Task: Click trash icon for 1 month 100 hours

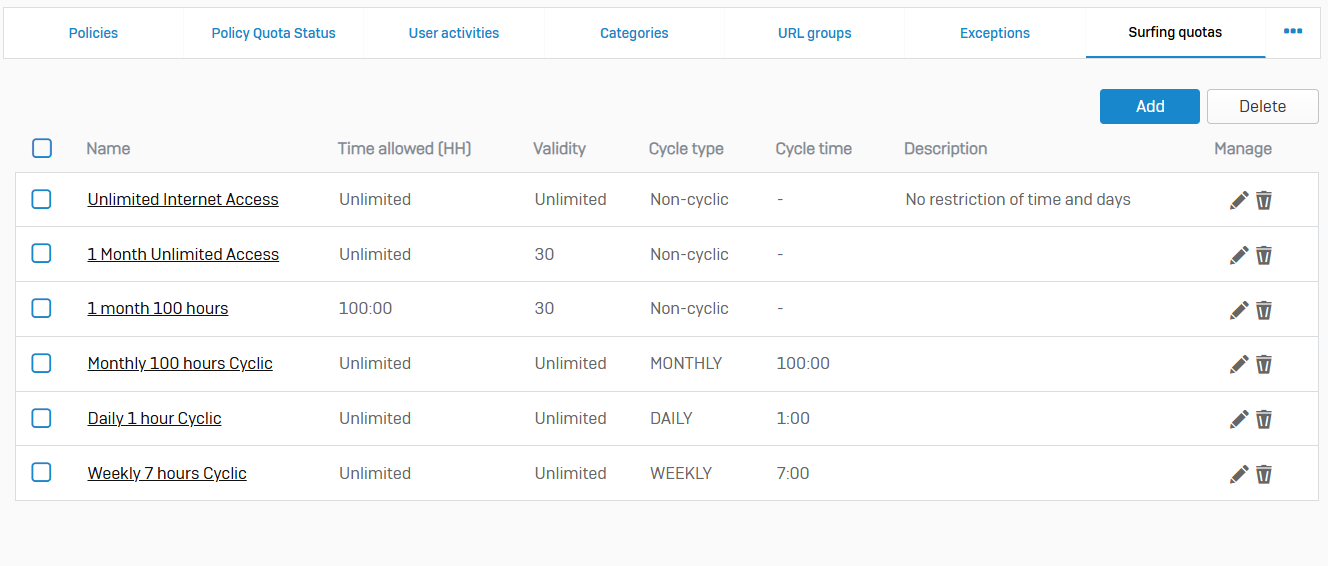Action: [1264, 310]
